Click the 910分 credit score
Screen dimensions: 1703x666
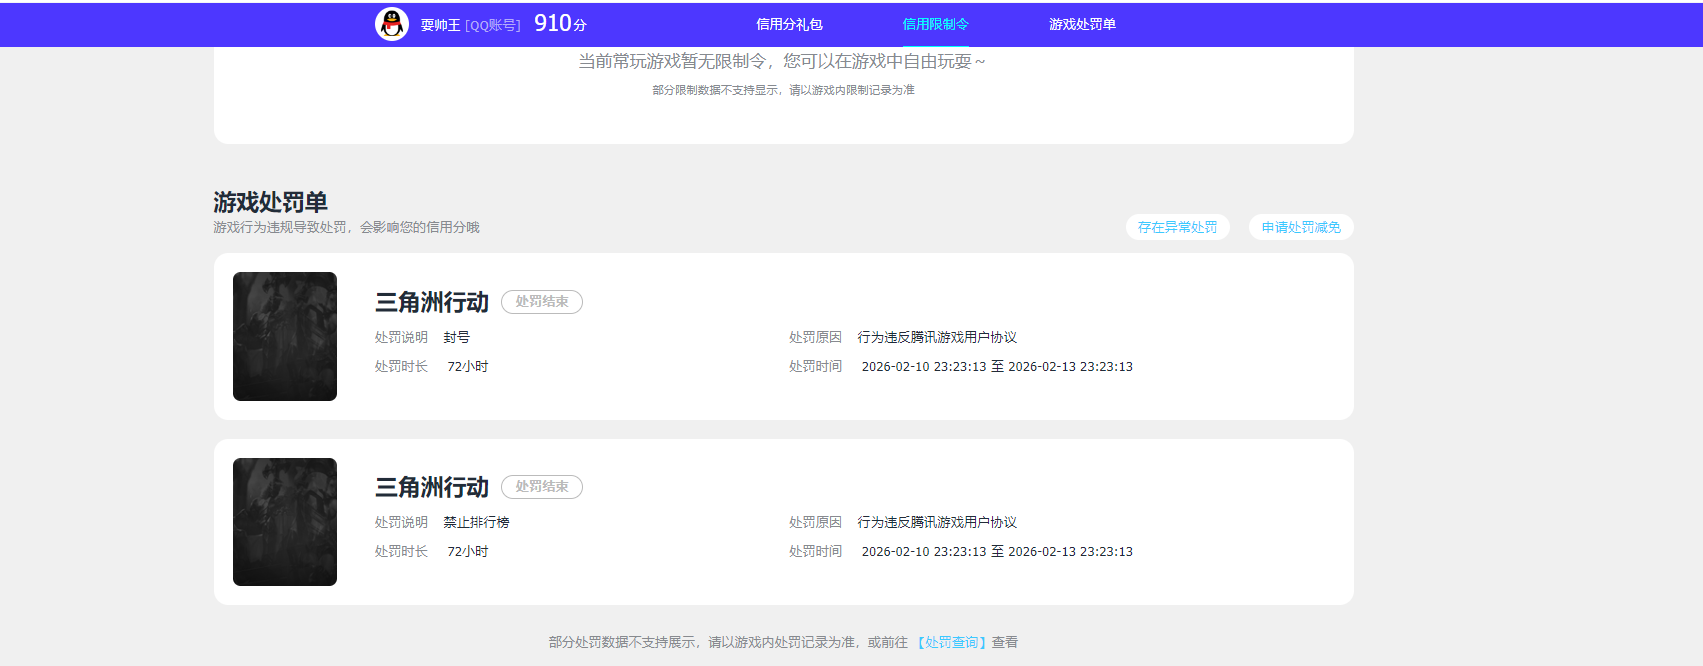[x=560, y=23]
